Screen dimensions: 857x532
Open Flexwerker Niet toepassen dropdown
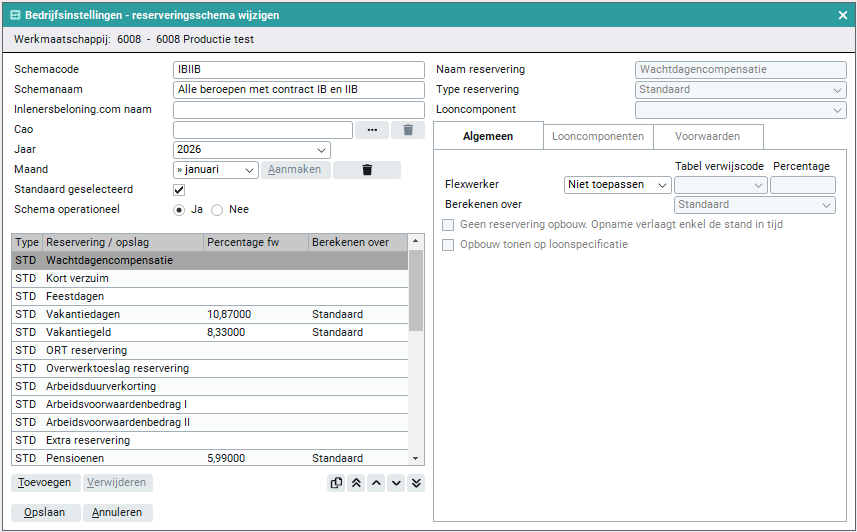coord(618,185)
